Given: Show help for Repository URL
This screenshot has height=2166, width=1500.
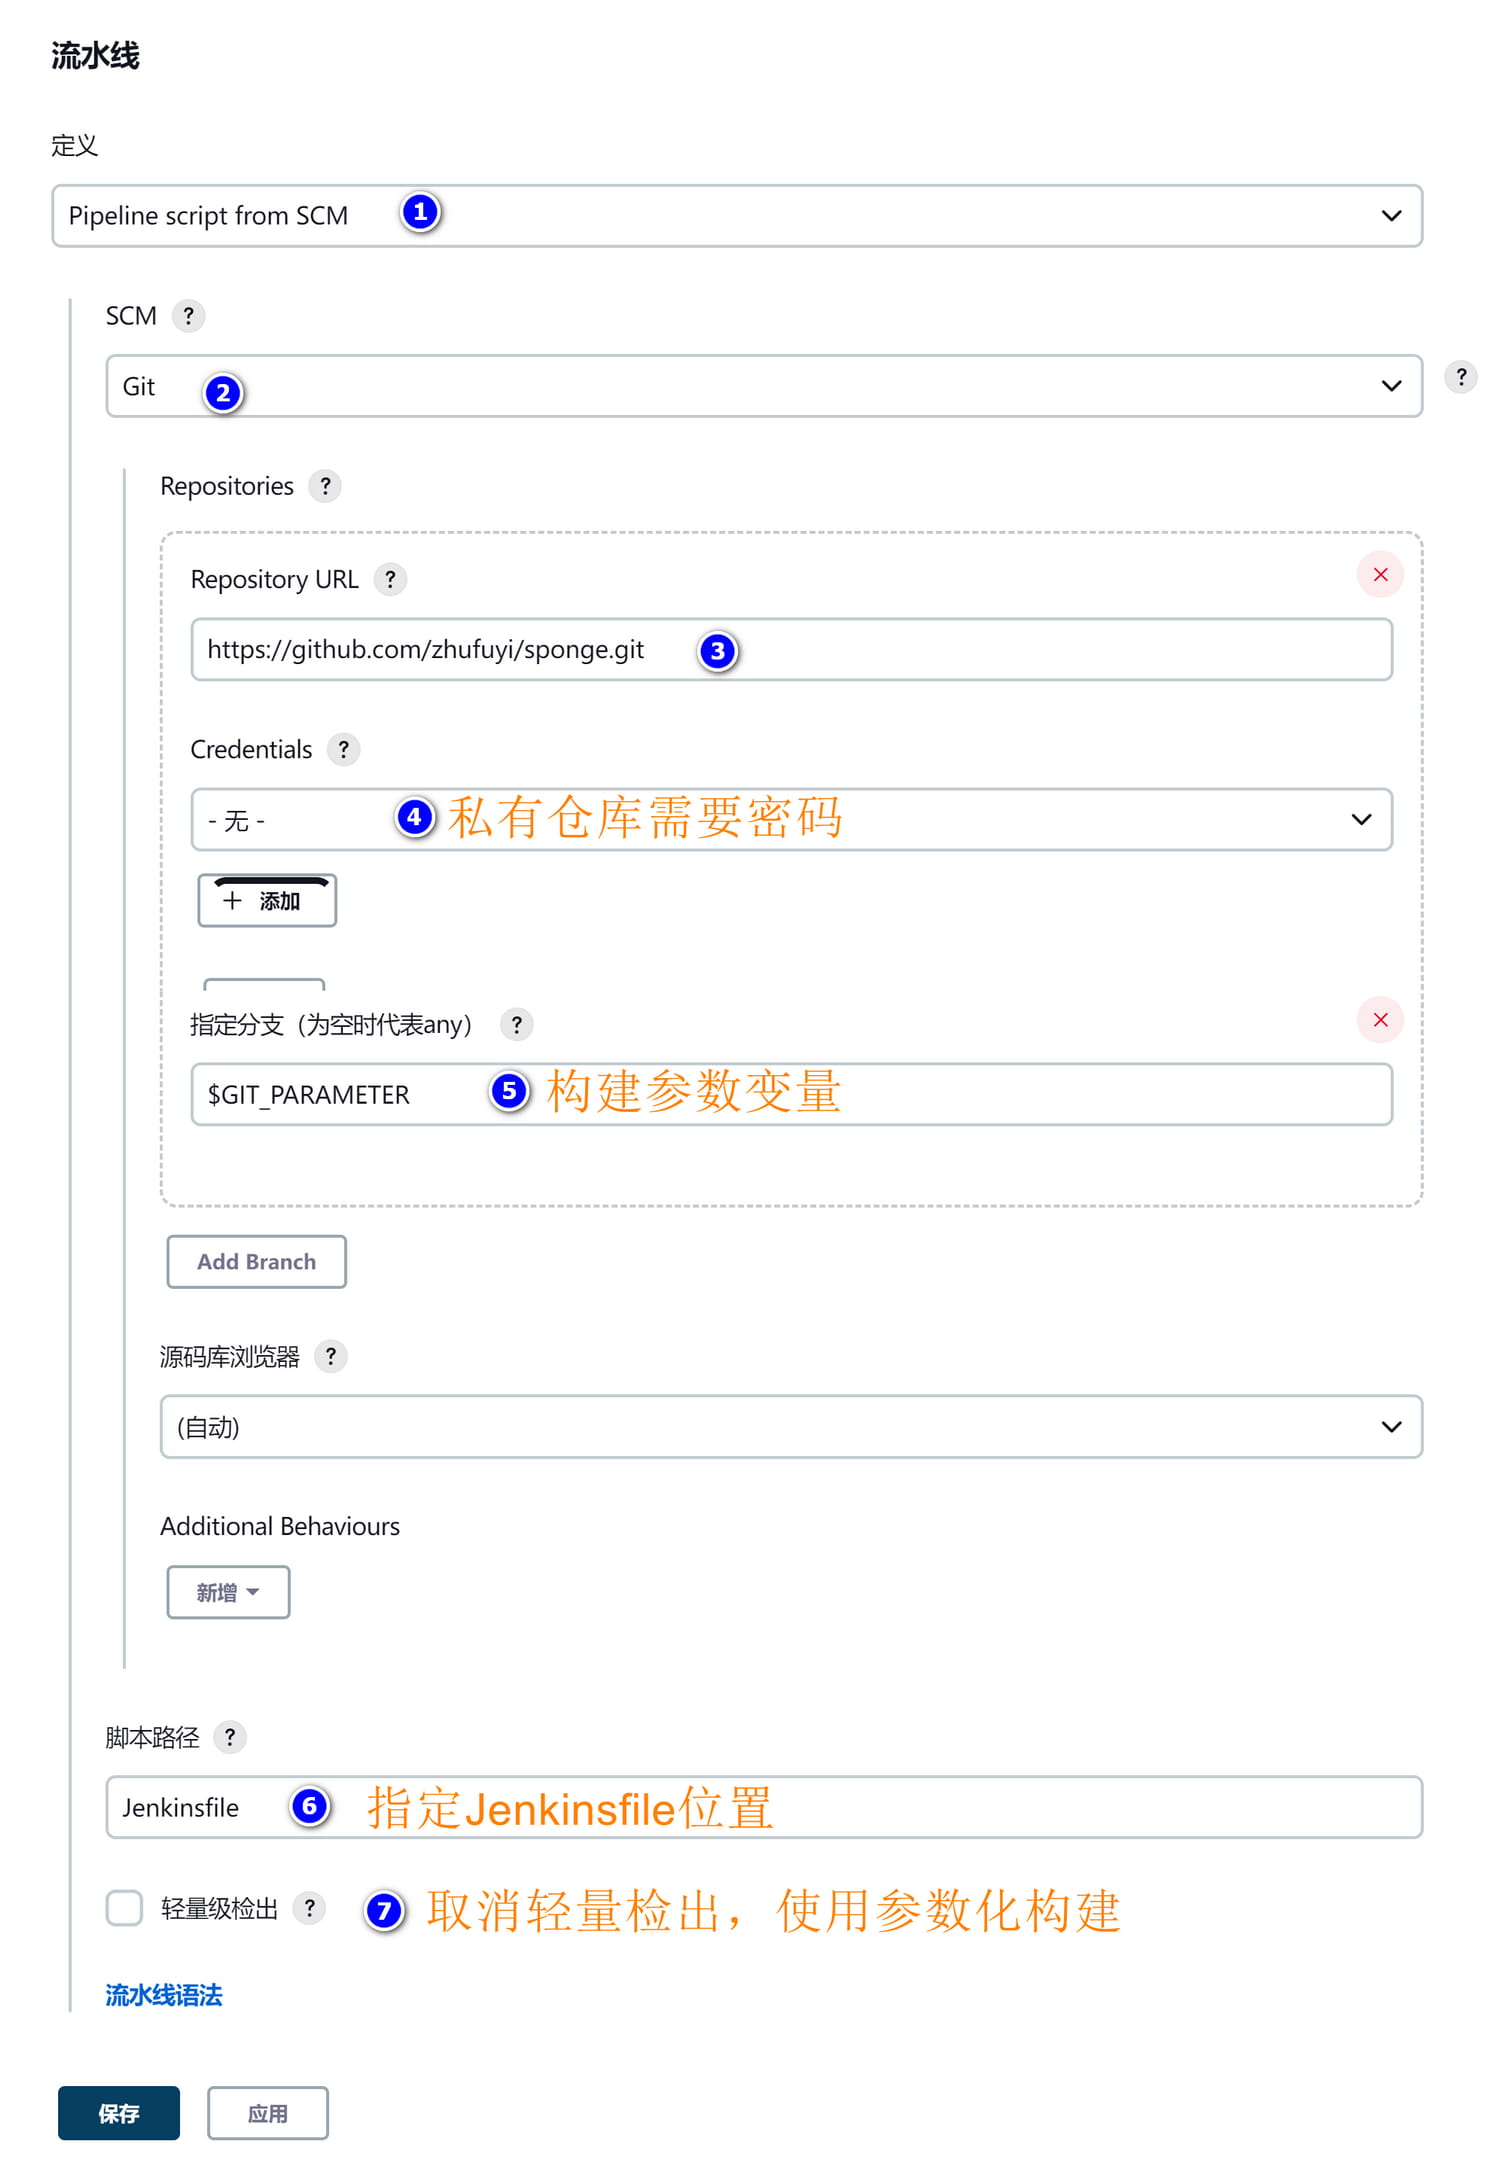Looking at the screenshot, I should point(390,579).
